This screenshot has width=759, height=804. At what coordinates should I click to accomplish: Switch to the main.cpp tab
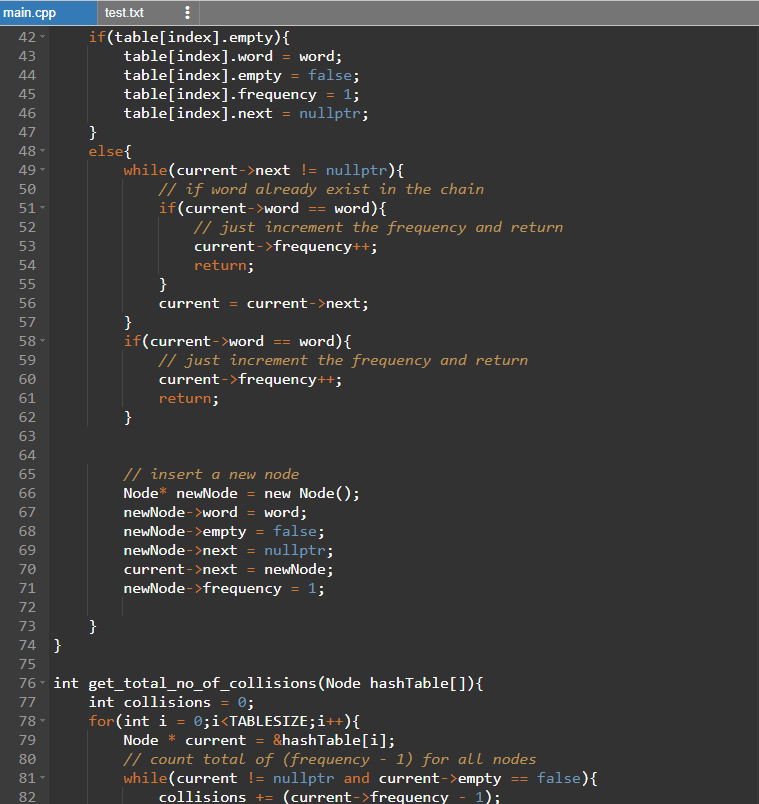48,13
